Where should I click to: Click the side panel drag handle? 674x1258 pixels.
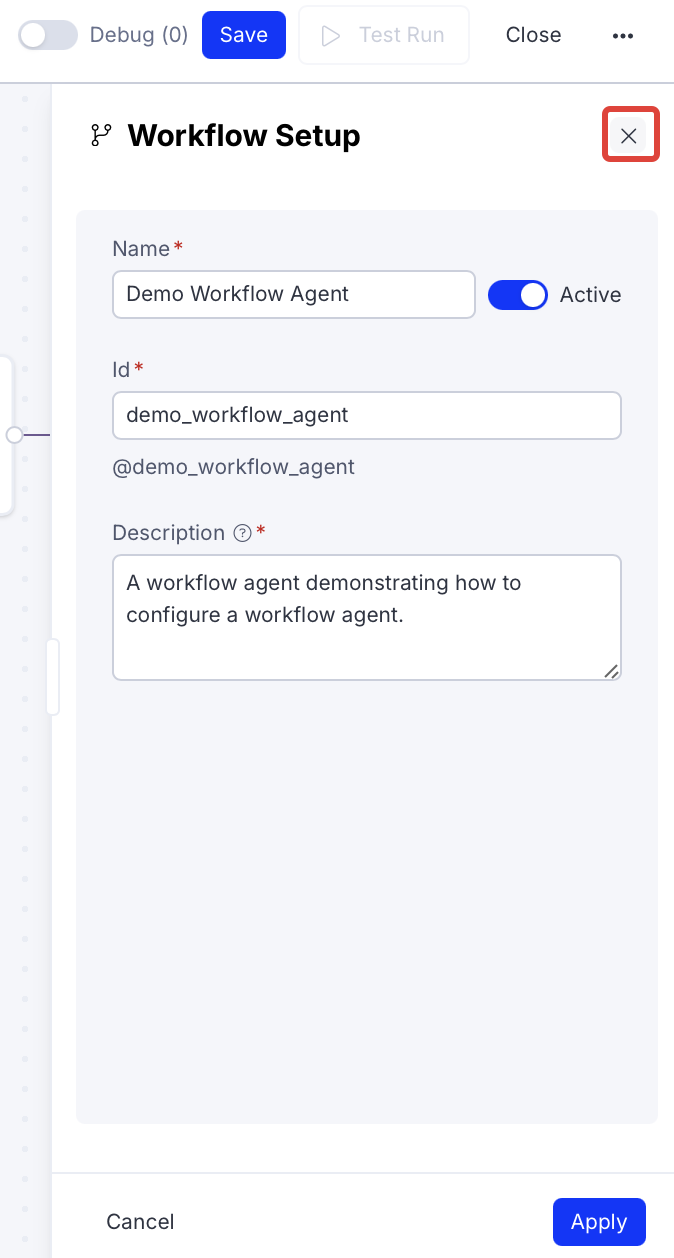click(53, 677)
